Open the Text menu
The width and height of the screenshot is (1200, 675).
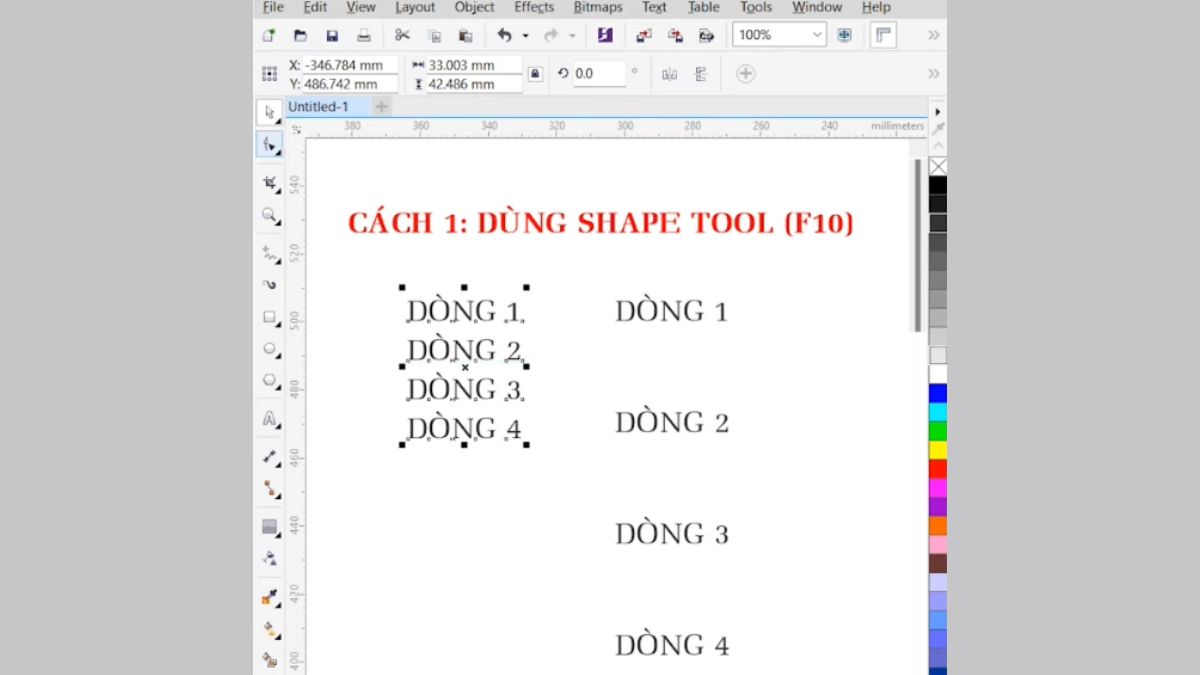click(654, 7)
